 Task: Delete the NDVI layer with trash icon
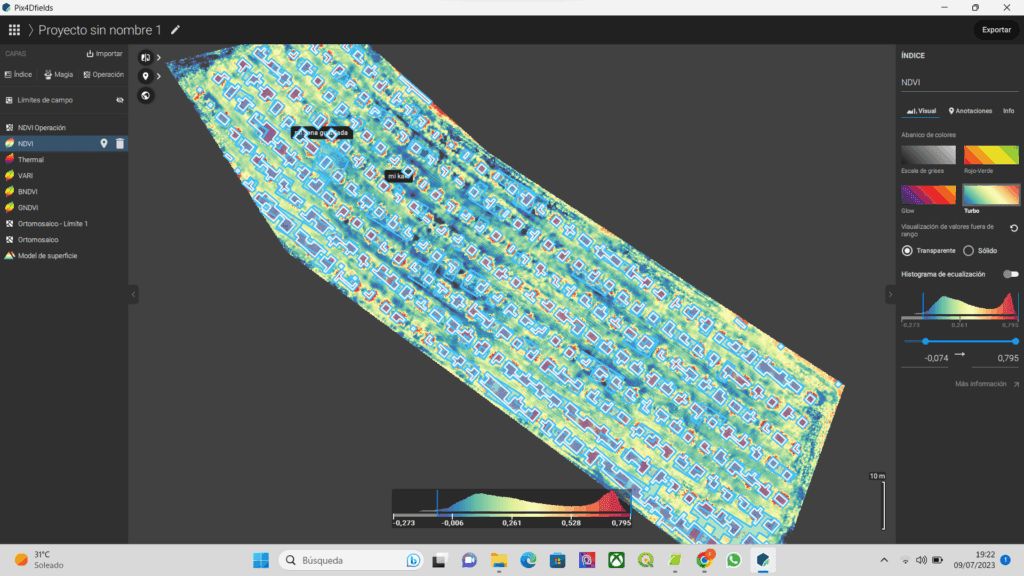click(120, 144)
